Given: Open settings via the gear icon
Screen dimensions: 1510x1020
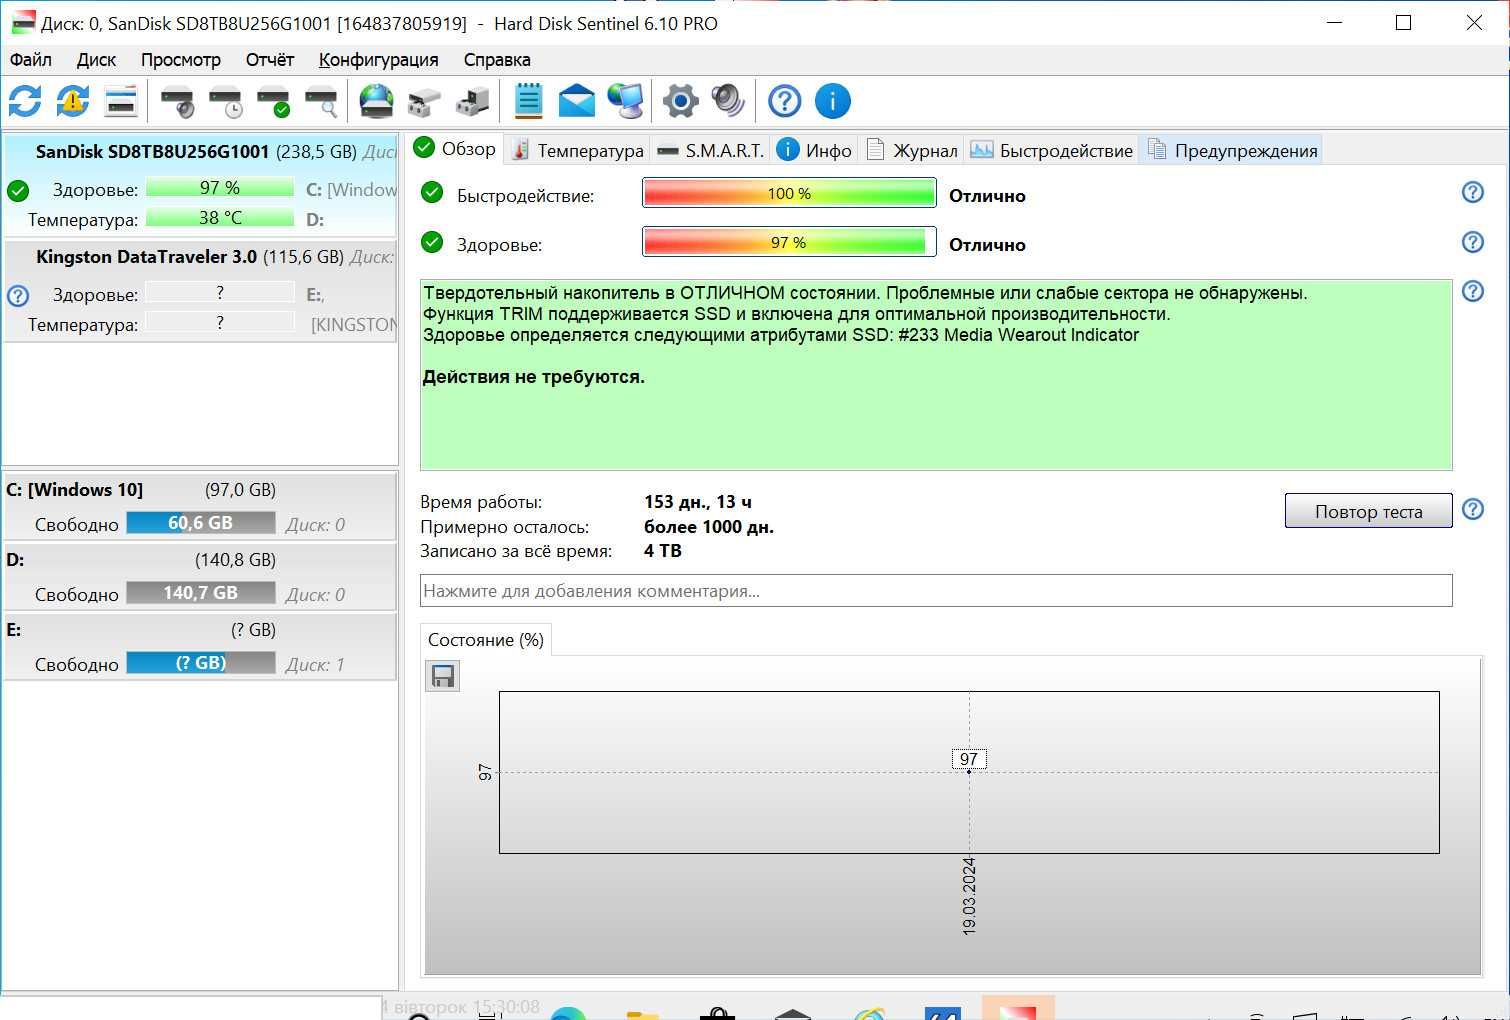Looking at the screenshot, I should coord(681,101).
